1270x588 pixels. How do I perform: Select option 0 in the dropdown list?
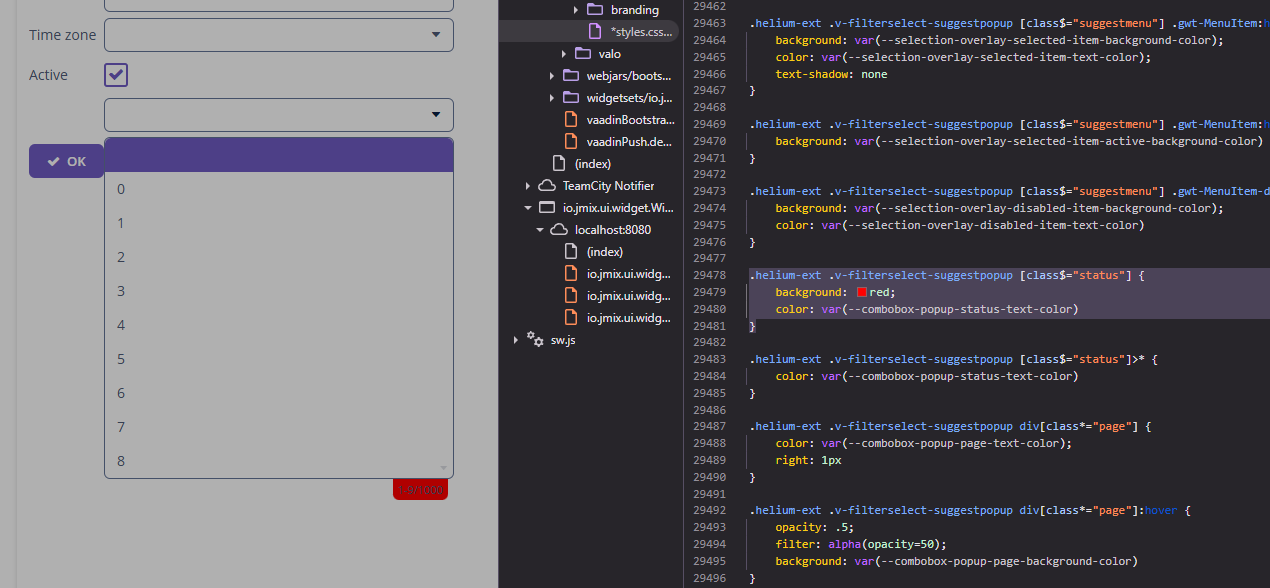[279, 189]
